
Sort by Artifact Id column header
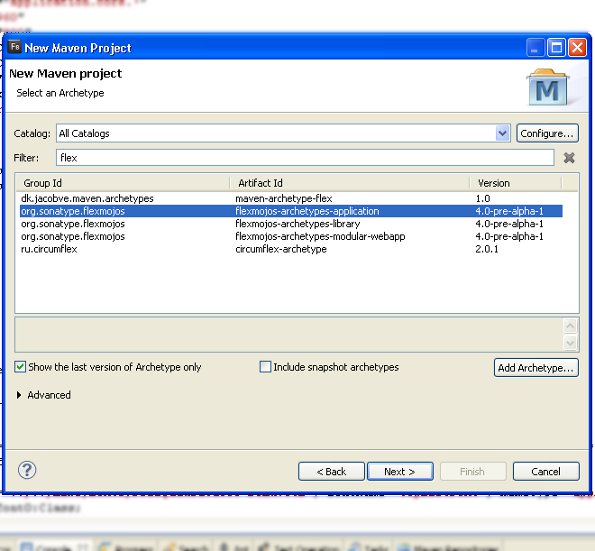point(349,183)
